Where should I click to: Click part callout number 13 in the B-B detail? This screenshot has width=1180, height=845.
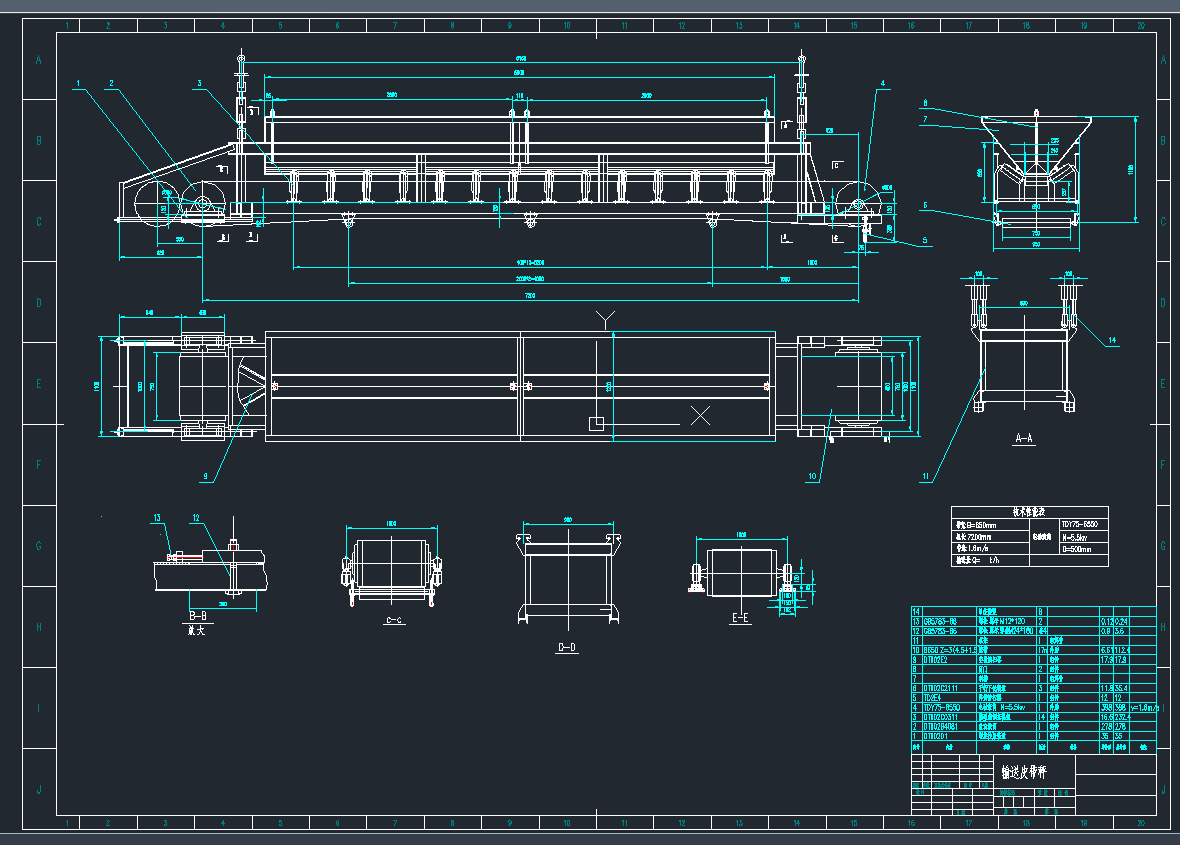pyautogui.click(x=156, y=517)
